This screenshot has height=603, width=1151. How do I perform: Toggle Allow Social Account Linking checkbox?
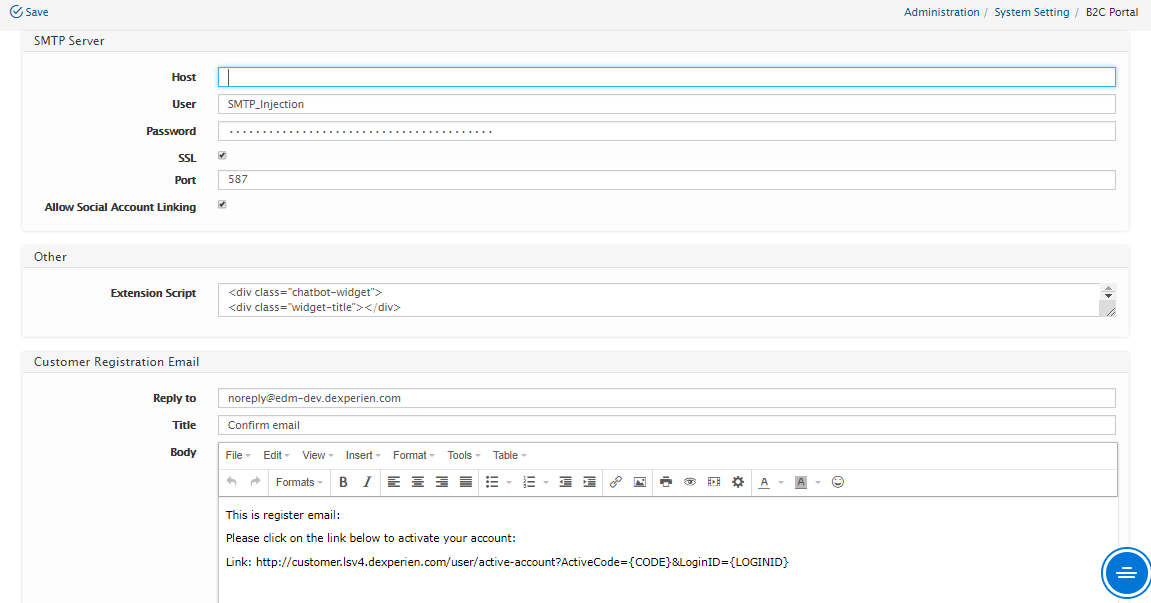222,205
